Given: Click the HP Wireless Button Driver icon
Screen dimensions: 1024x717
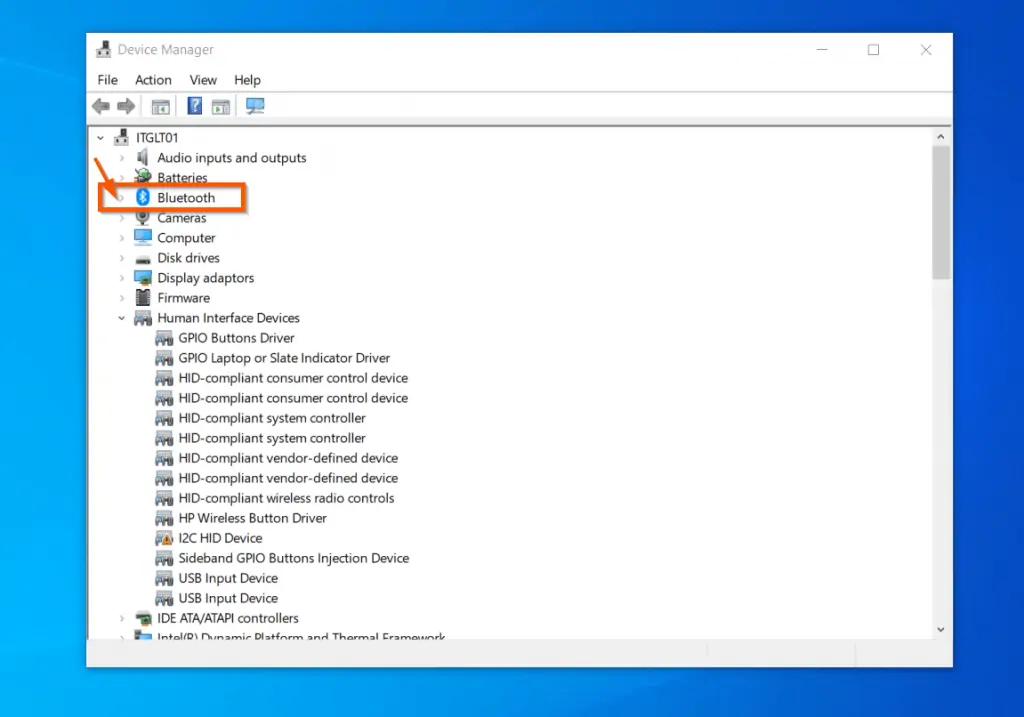Looking at the screenshot, I should coord(164,518).
